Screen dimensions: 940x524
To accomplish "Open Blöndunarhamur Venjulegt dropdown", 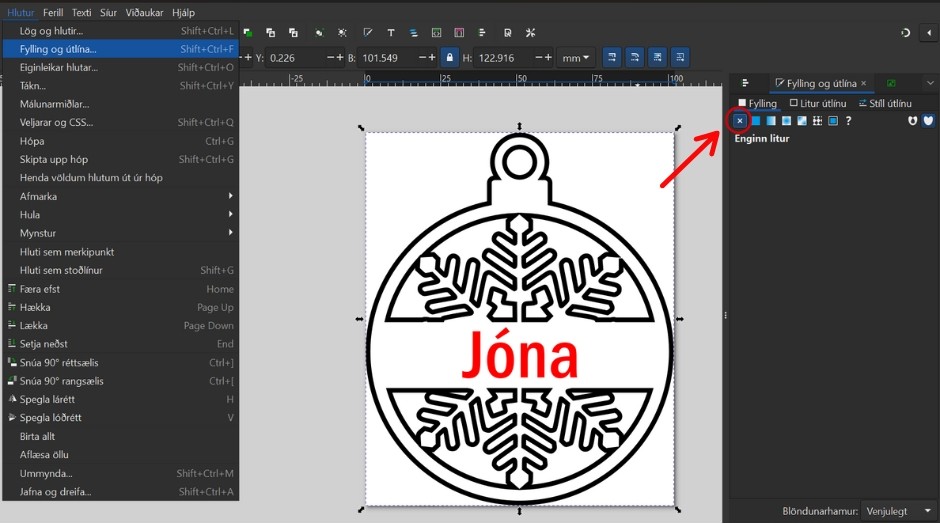I will click(897, 511).
